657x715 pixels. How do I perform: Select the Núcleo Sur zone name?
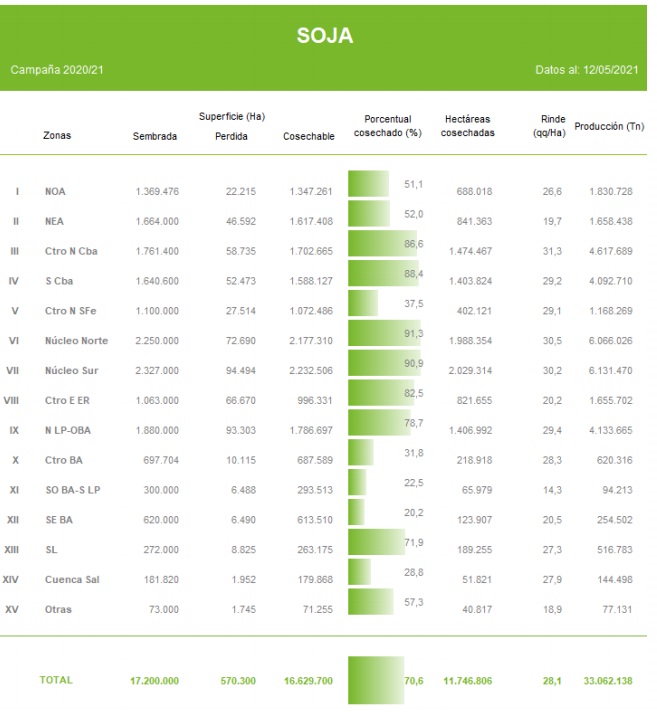tap(74, 370)
